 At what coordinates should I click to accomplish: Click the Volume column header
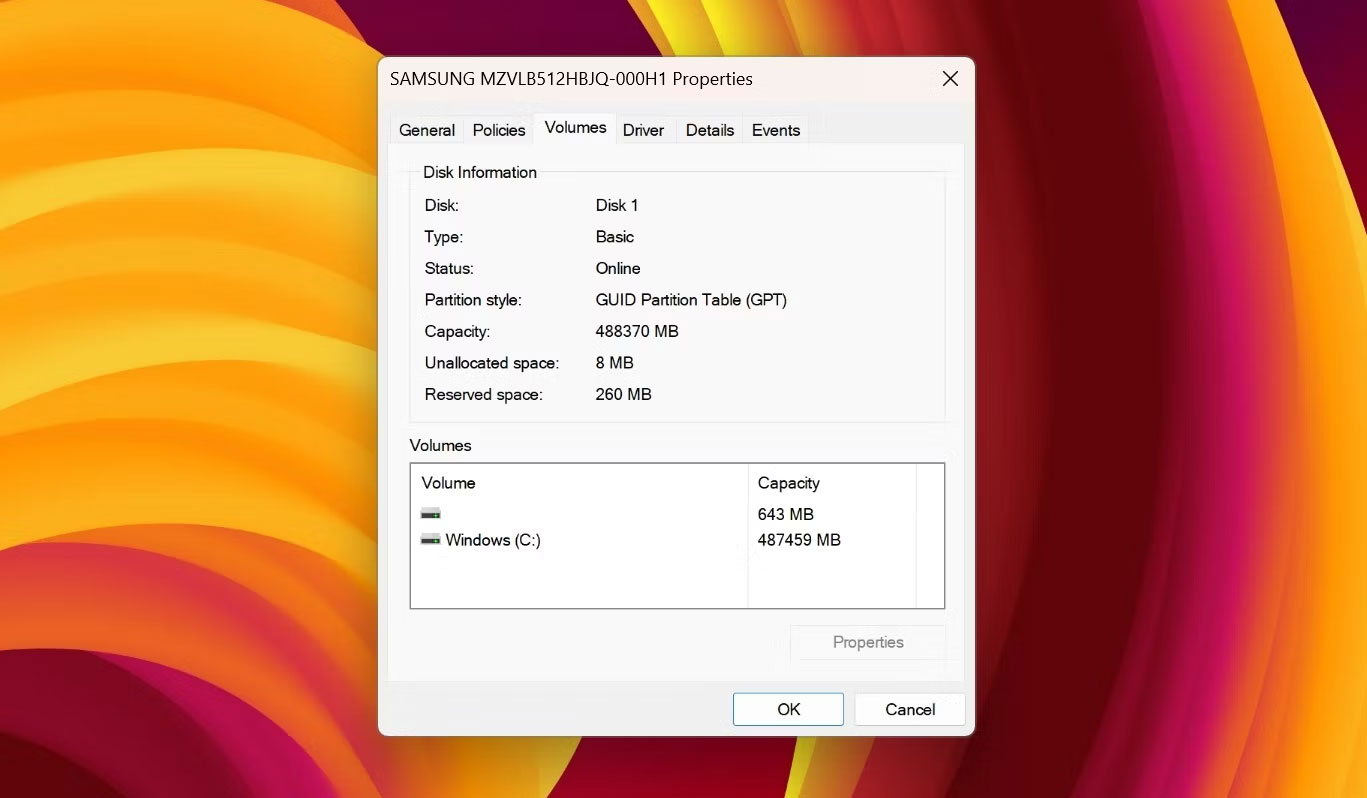pos(579,483)
